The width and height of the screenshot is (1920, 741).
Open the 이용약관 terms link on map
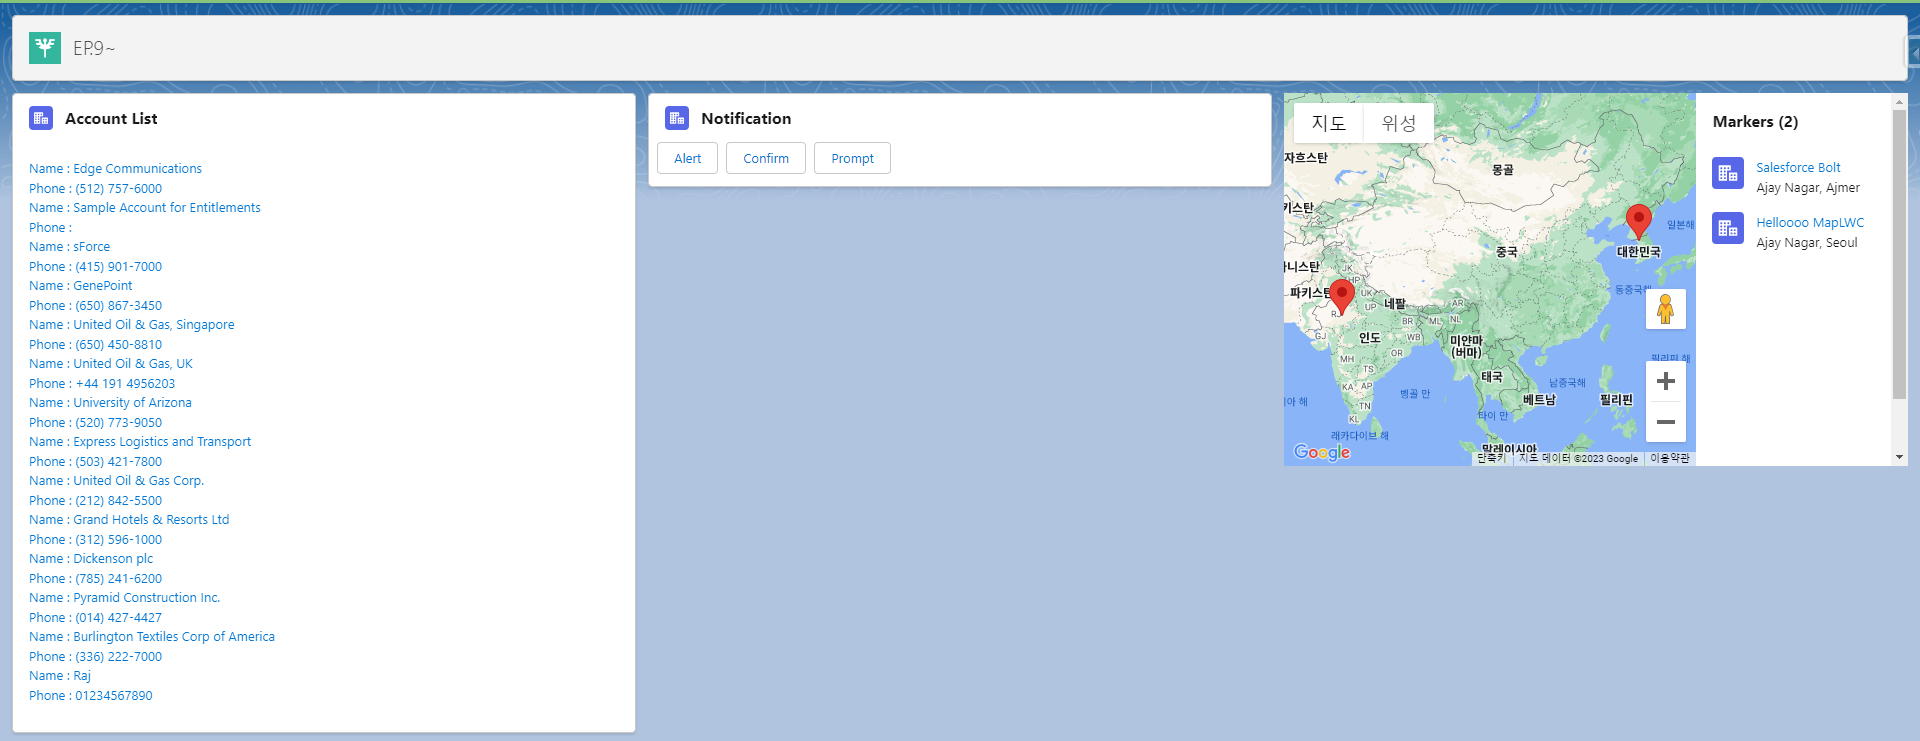tap(1670, 458)
